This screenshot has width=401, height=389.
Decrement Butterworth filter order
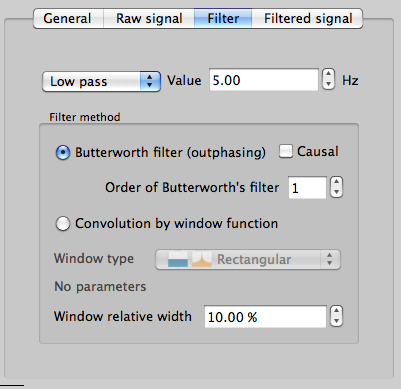point(336,192)
